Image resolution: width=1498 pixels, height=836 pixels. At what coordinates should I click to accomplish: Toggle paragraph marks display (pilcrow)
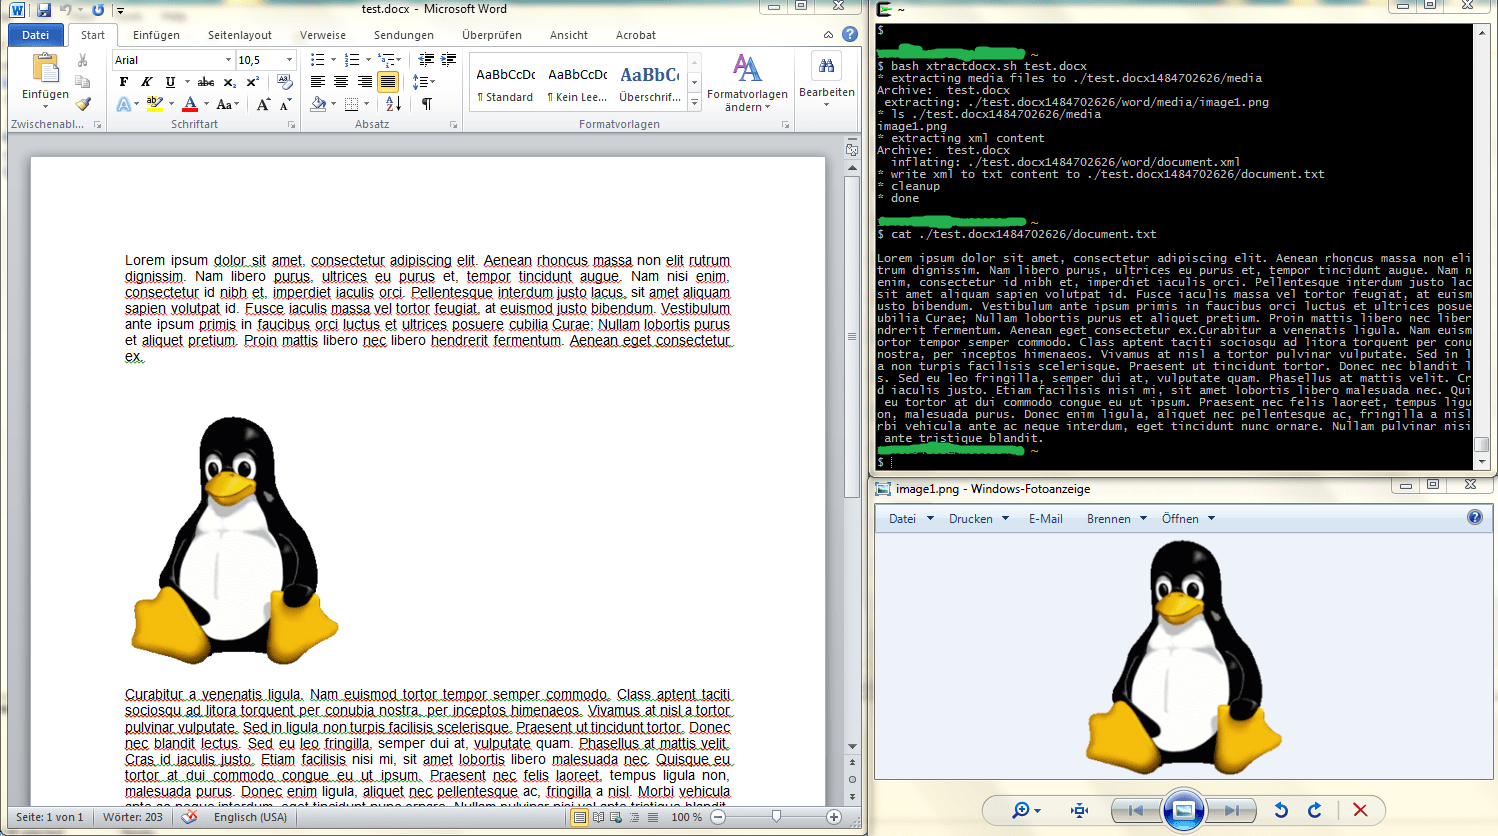427,104
